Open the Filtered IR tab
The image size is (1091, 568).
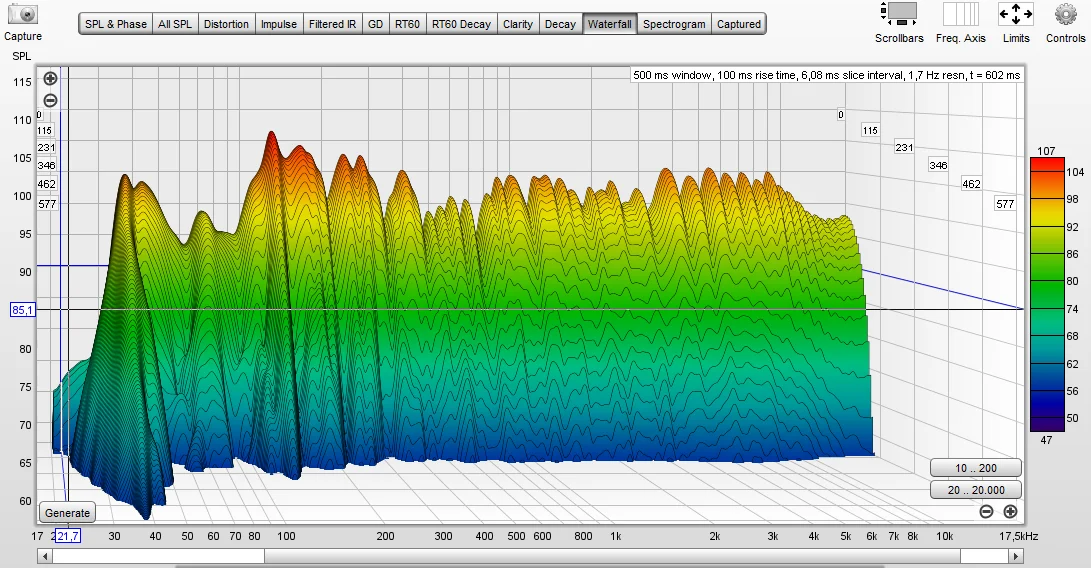333,24
